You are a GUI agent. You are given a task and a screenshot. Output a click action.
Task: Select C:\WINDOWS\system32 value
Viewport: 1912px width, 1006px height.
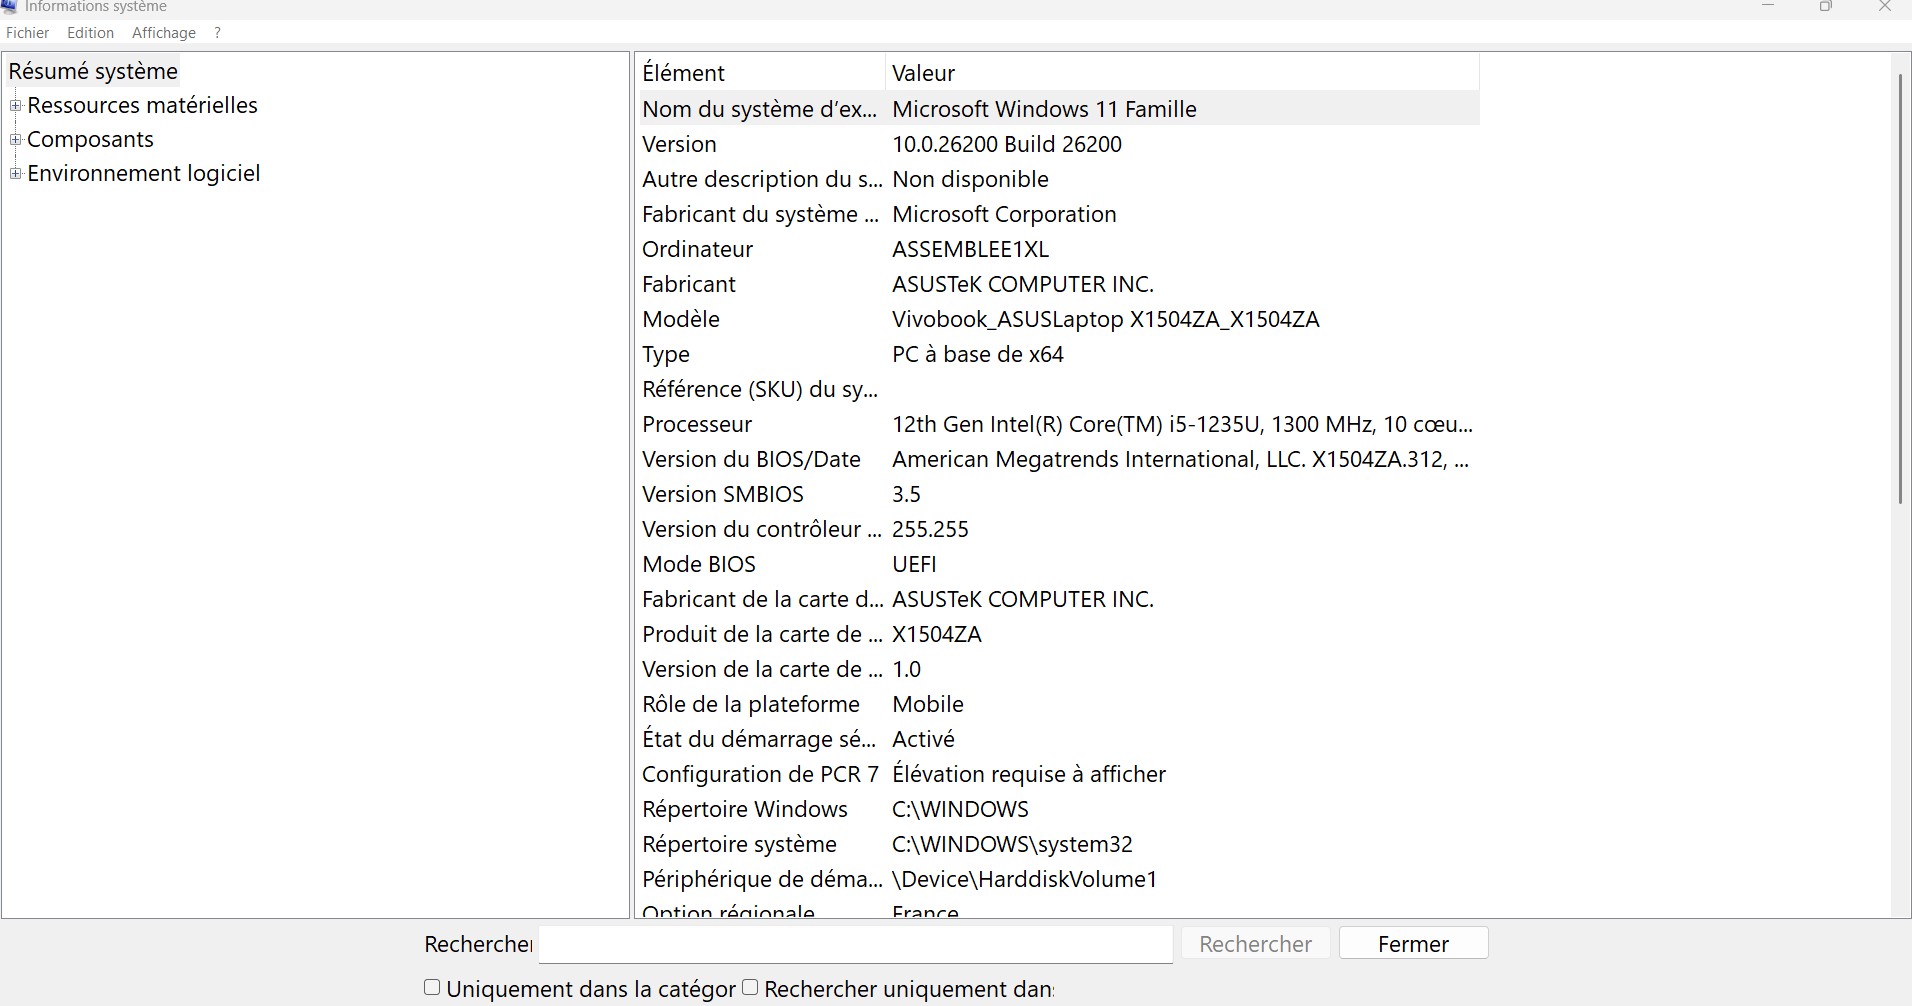[x=1012, y=844]
